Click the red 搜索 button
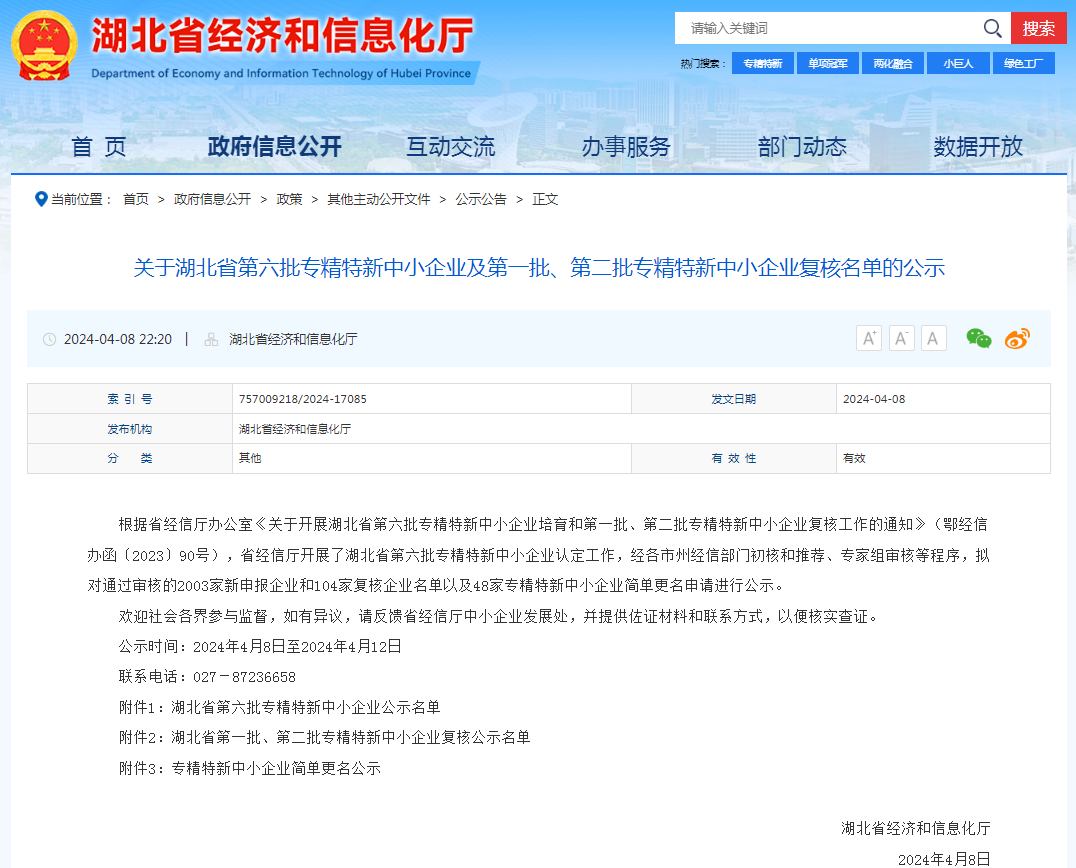Image resolution: width=1076 pixels, height=868 pixels. click(1040, 28)
